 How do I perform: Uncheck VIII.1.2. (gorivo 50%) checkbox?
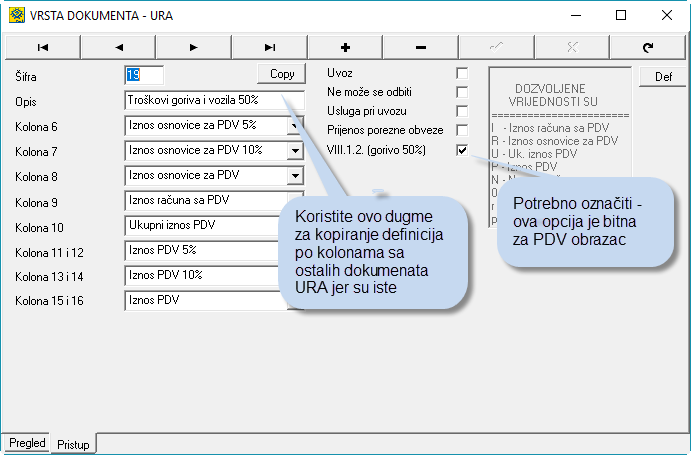point(462,150)
